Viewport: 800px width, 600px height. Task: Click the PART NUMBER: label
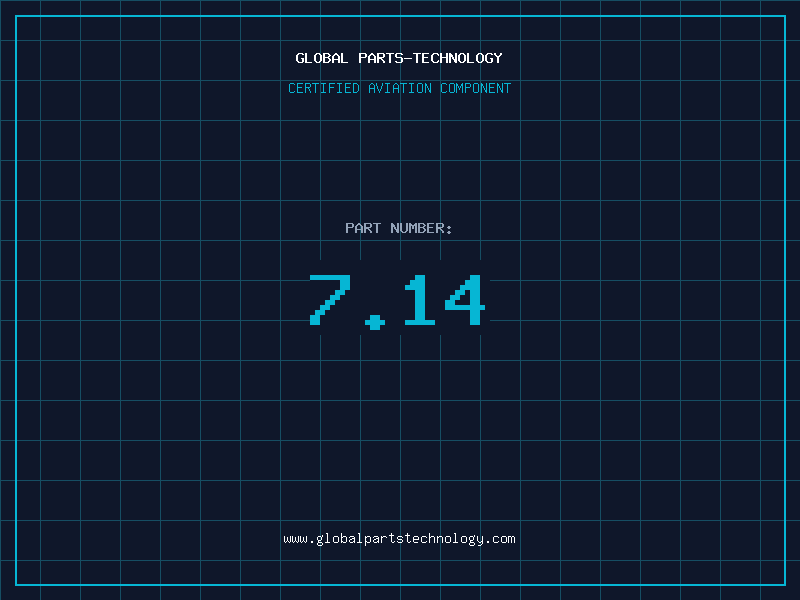(399, 228)
